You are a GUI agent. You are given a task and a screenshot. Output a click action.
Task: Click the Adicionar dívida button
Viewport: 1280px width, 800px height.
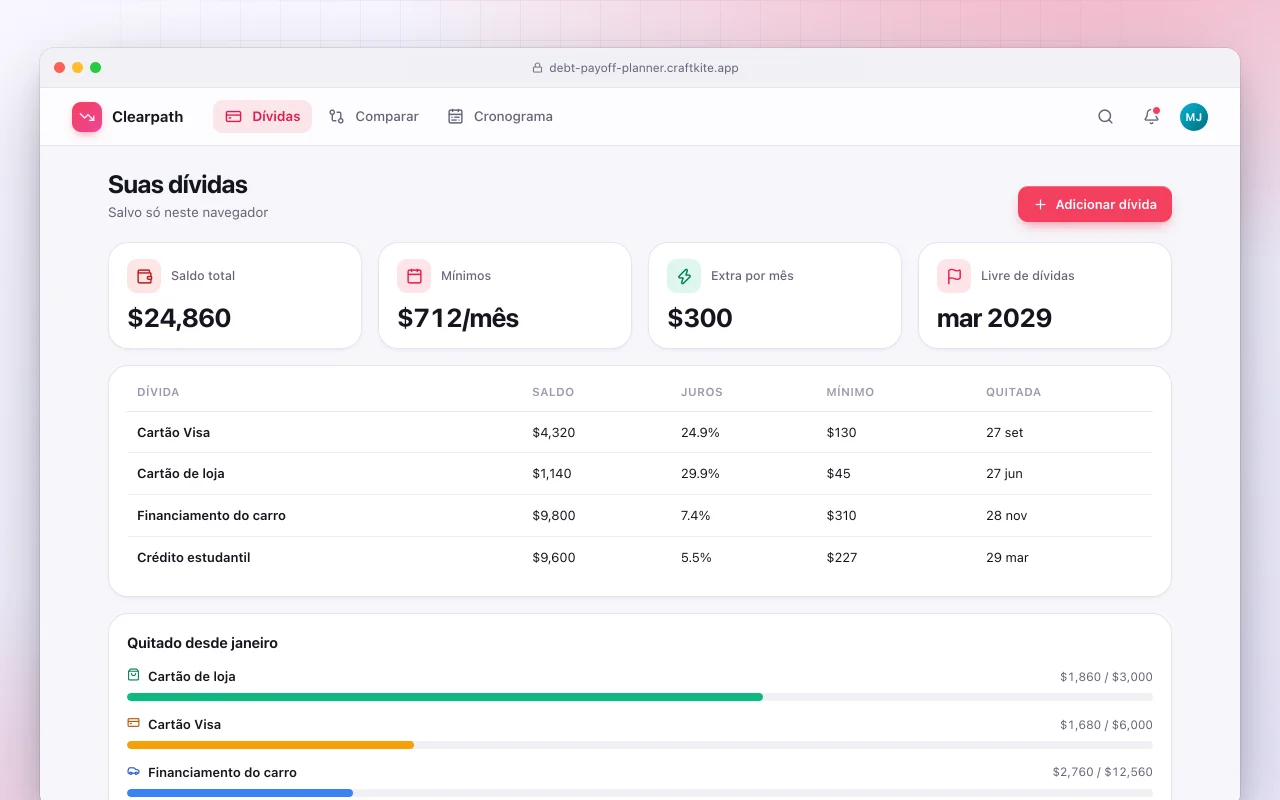1095,204
